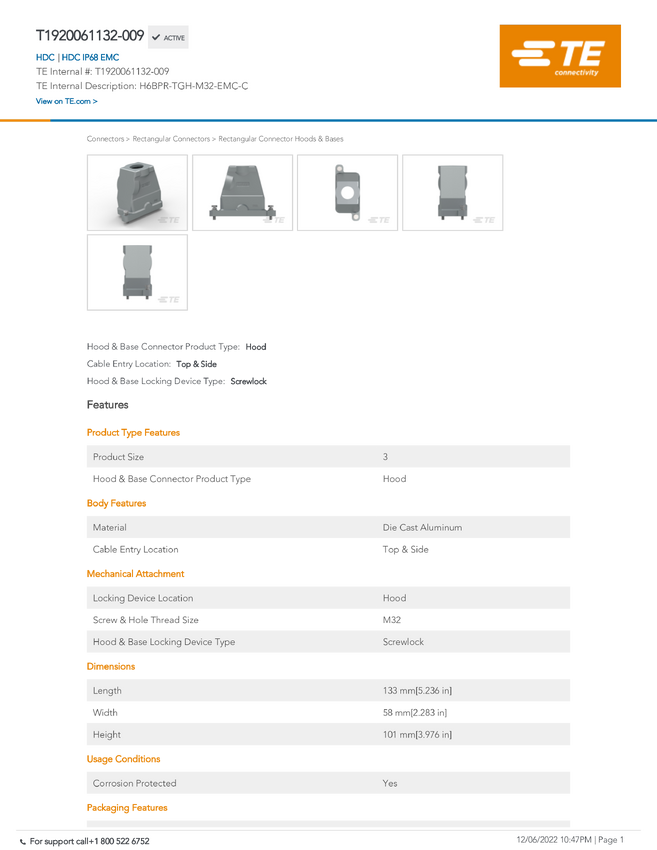Viewport: 657px width, 850px height.
Task: Click Corrosion Protected row label
Action: (x=134, y=783)
